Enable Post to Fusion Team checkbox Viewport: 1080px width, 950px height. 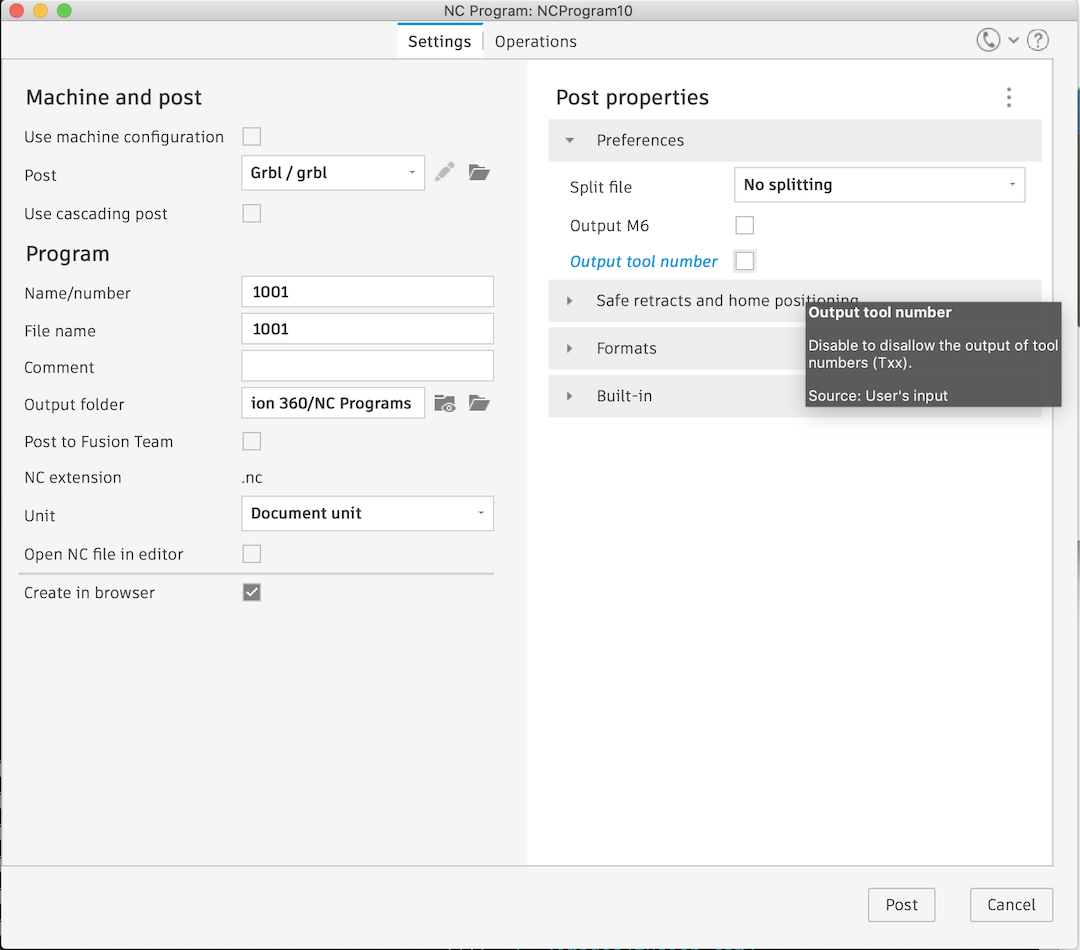point(251,441)
